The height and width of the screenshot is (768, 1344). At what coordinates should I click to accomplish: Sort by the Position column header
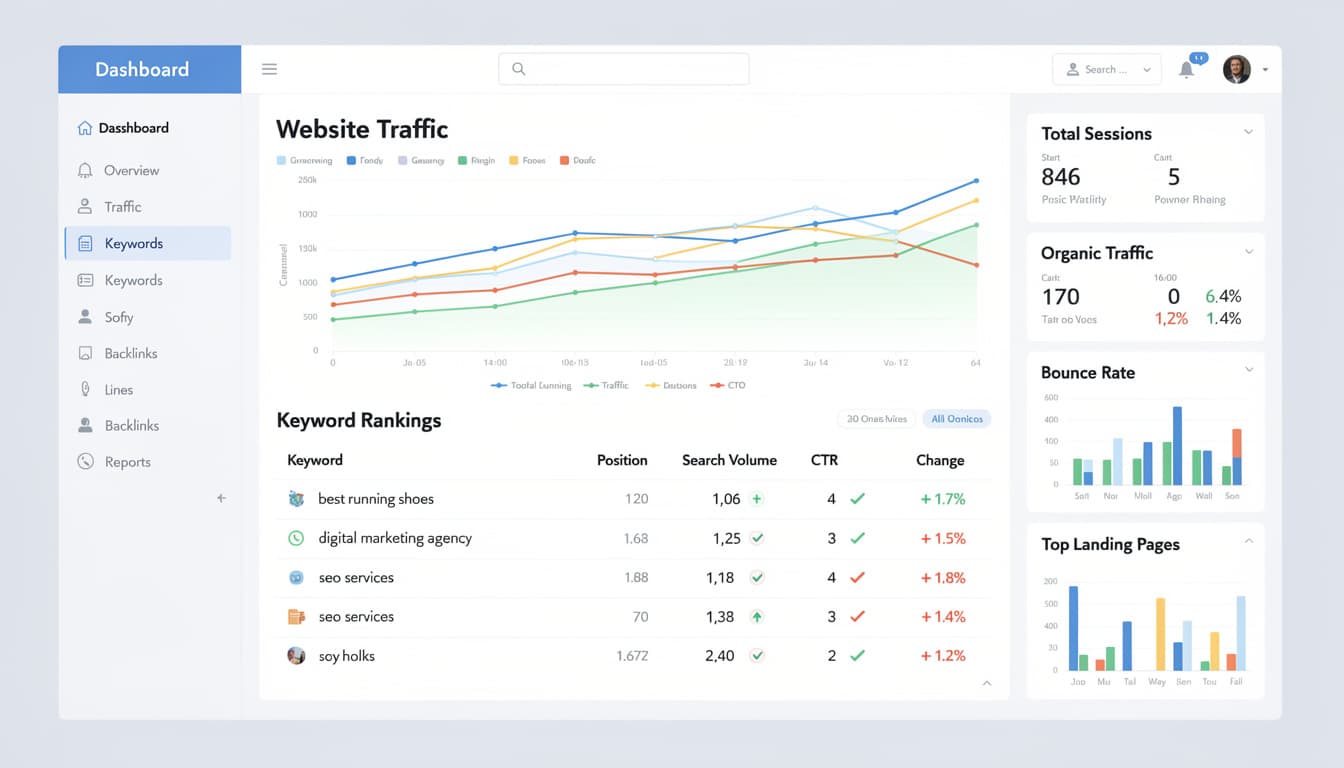(x=622, y=460)
